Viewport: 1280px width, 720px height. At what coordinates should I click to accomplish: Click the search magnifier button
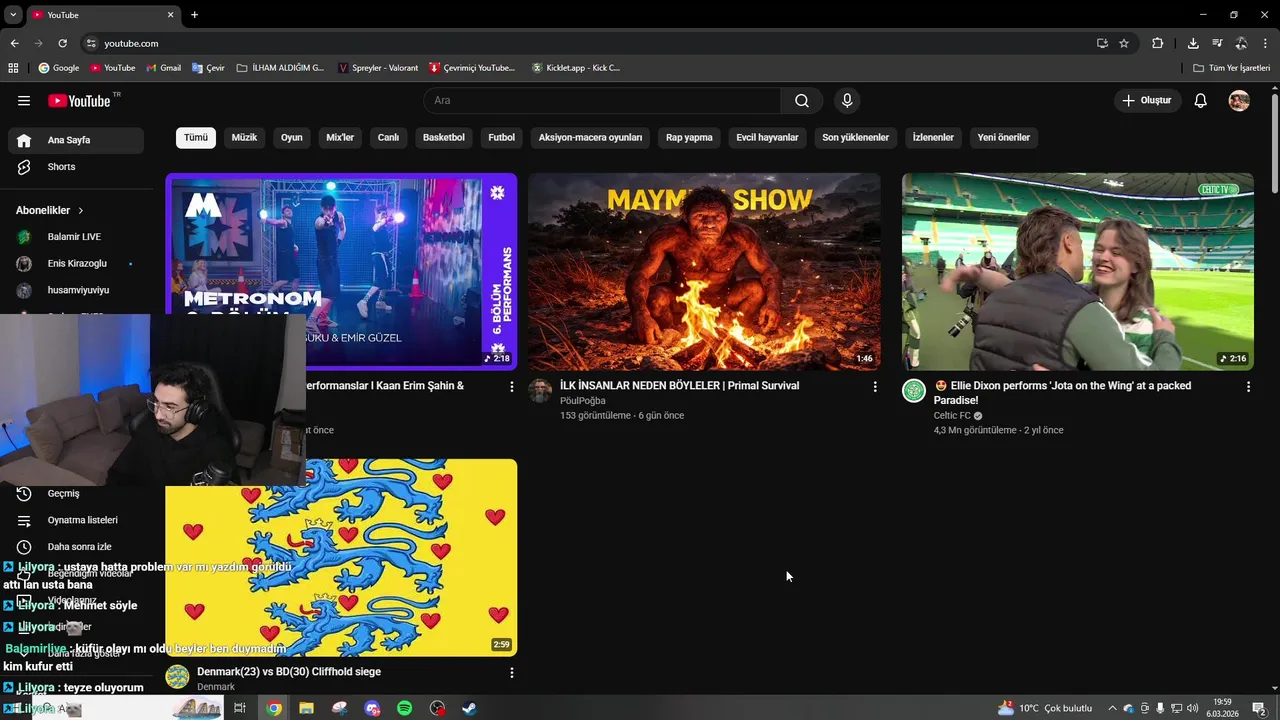pos(802,101)
